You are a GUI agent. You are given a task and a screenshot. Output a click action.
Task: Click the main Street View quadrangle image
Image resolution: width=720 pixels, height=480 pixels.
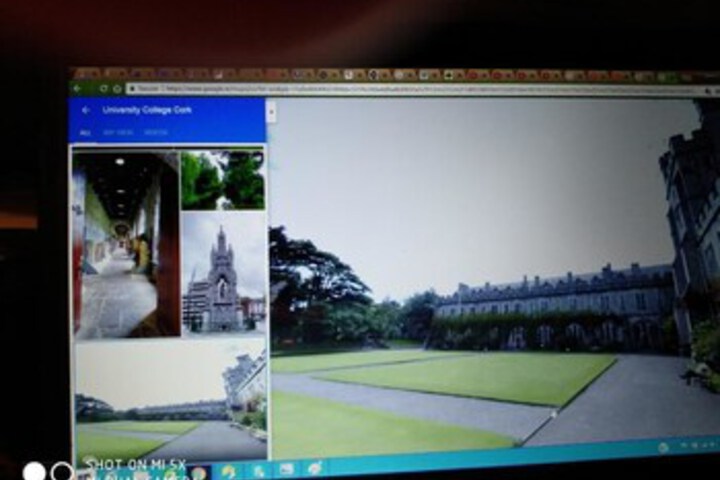click(494, 276)
